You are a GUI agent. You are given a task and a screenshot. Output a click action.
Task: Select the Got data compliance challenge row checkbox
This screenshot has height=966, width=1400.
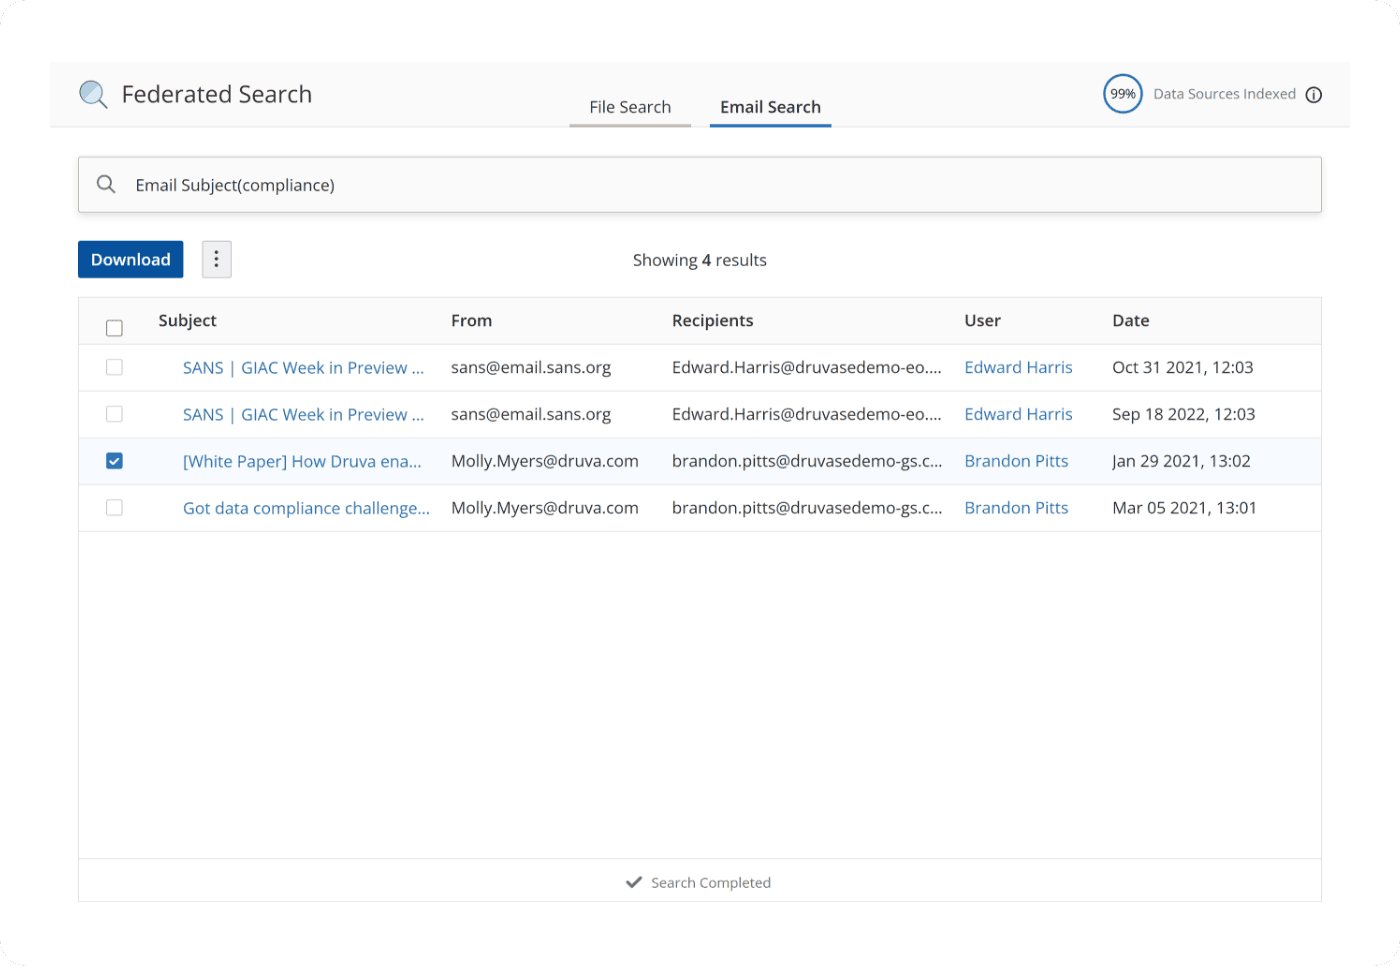(x=114, y=508)
